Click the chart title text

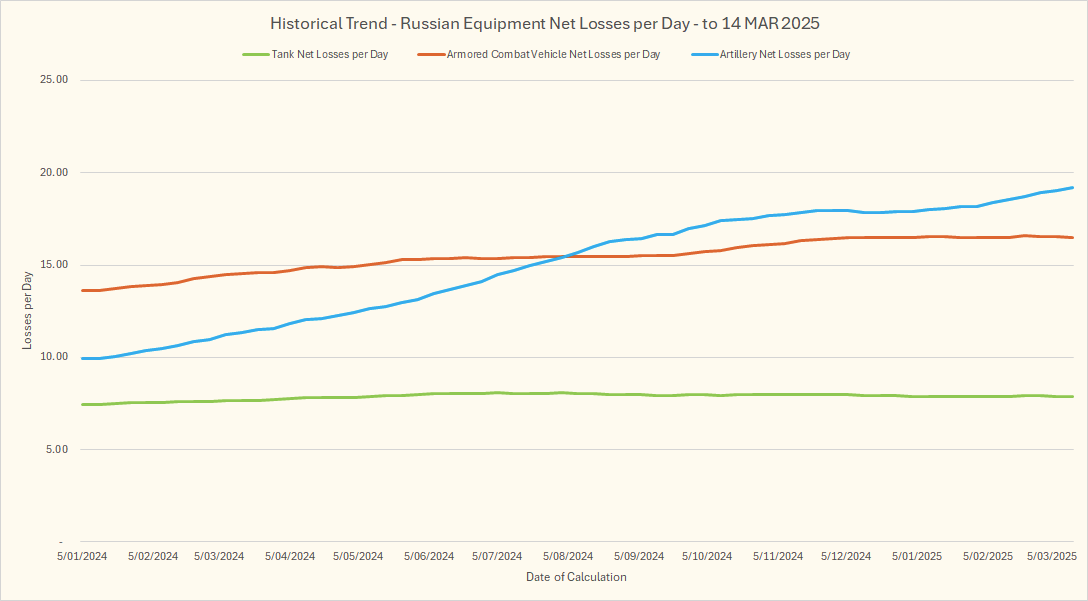(544, 22)
